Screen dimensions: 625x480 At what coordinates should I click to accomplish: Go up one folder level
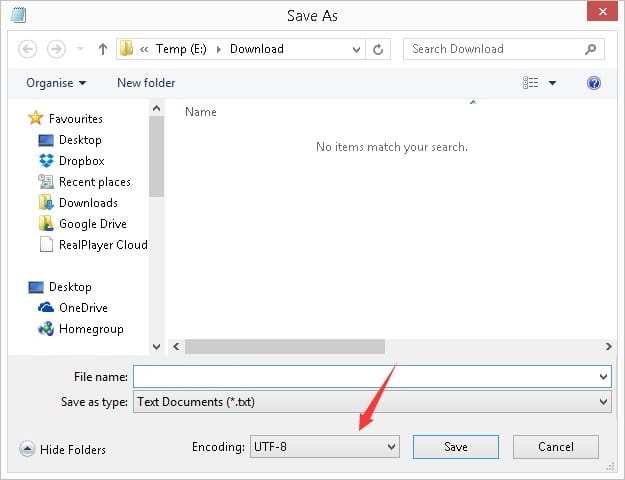(103, 49)
